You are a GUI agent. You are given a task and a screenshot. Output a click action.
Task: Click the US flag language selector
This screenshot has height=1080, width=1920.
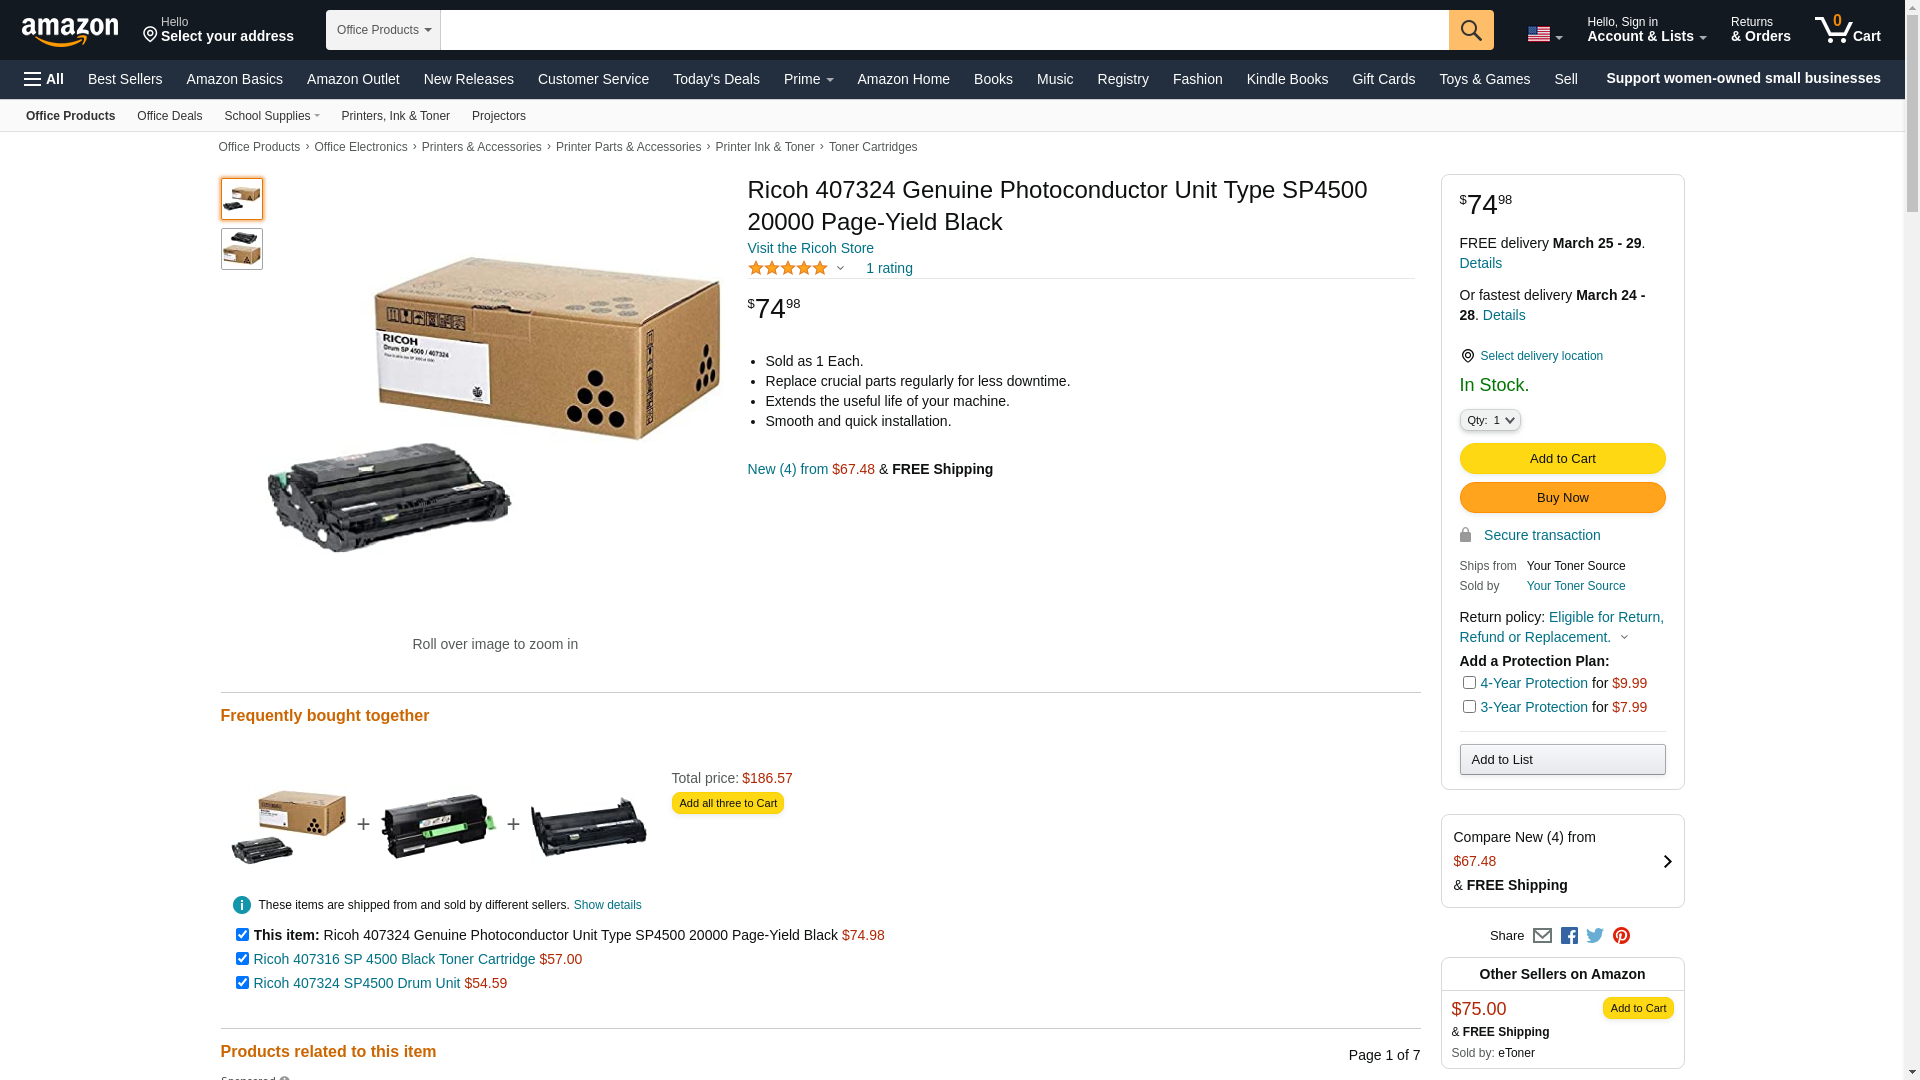tap(1545, 34)
